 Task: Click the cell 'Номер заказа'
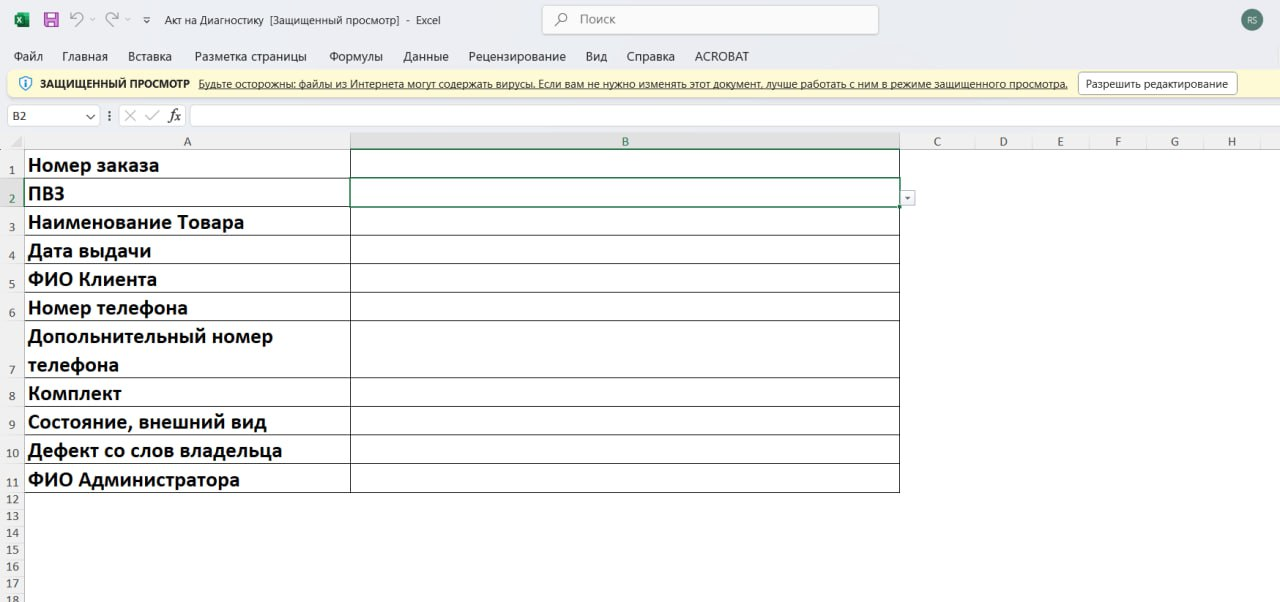187,164
